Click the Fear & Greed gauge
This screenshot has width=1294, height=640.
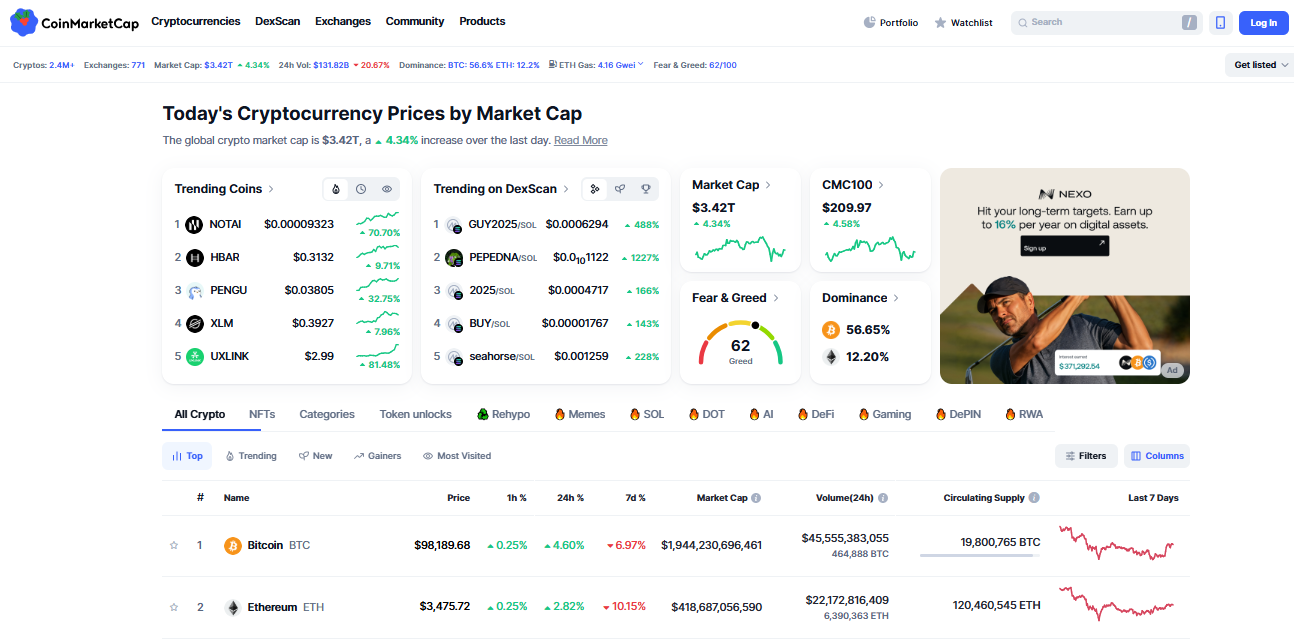pos(740,343)
